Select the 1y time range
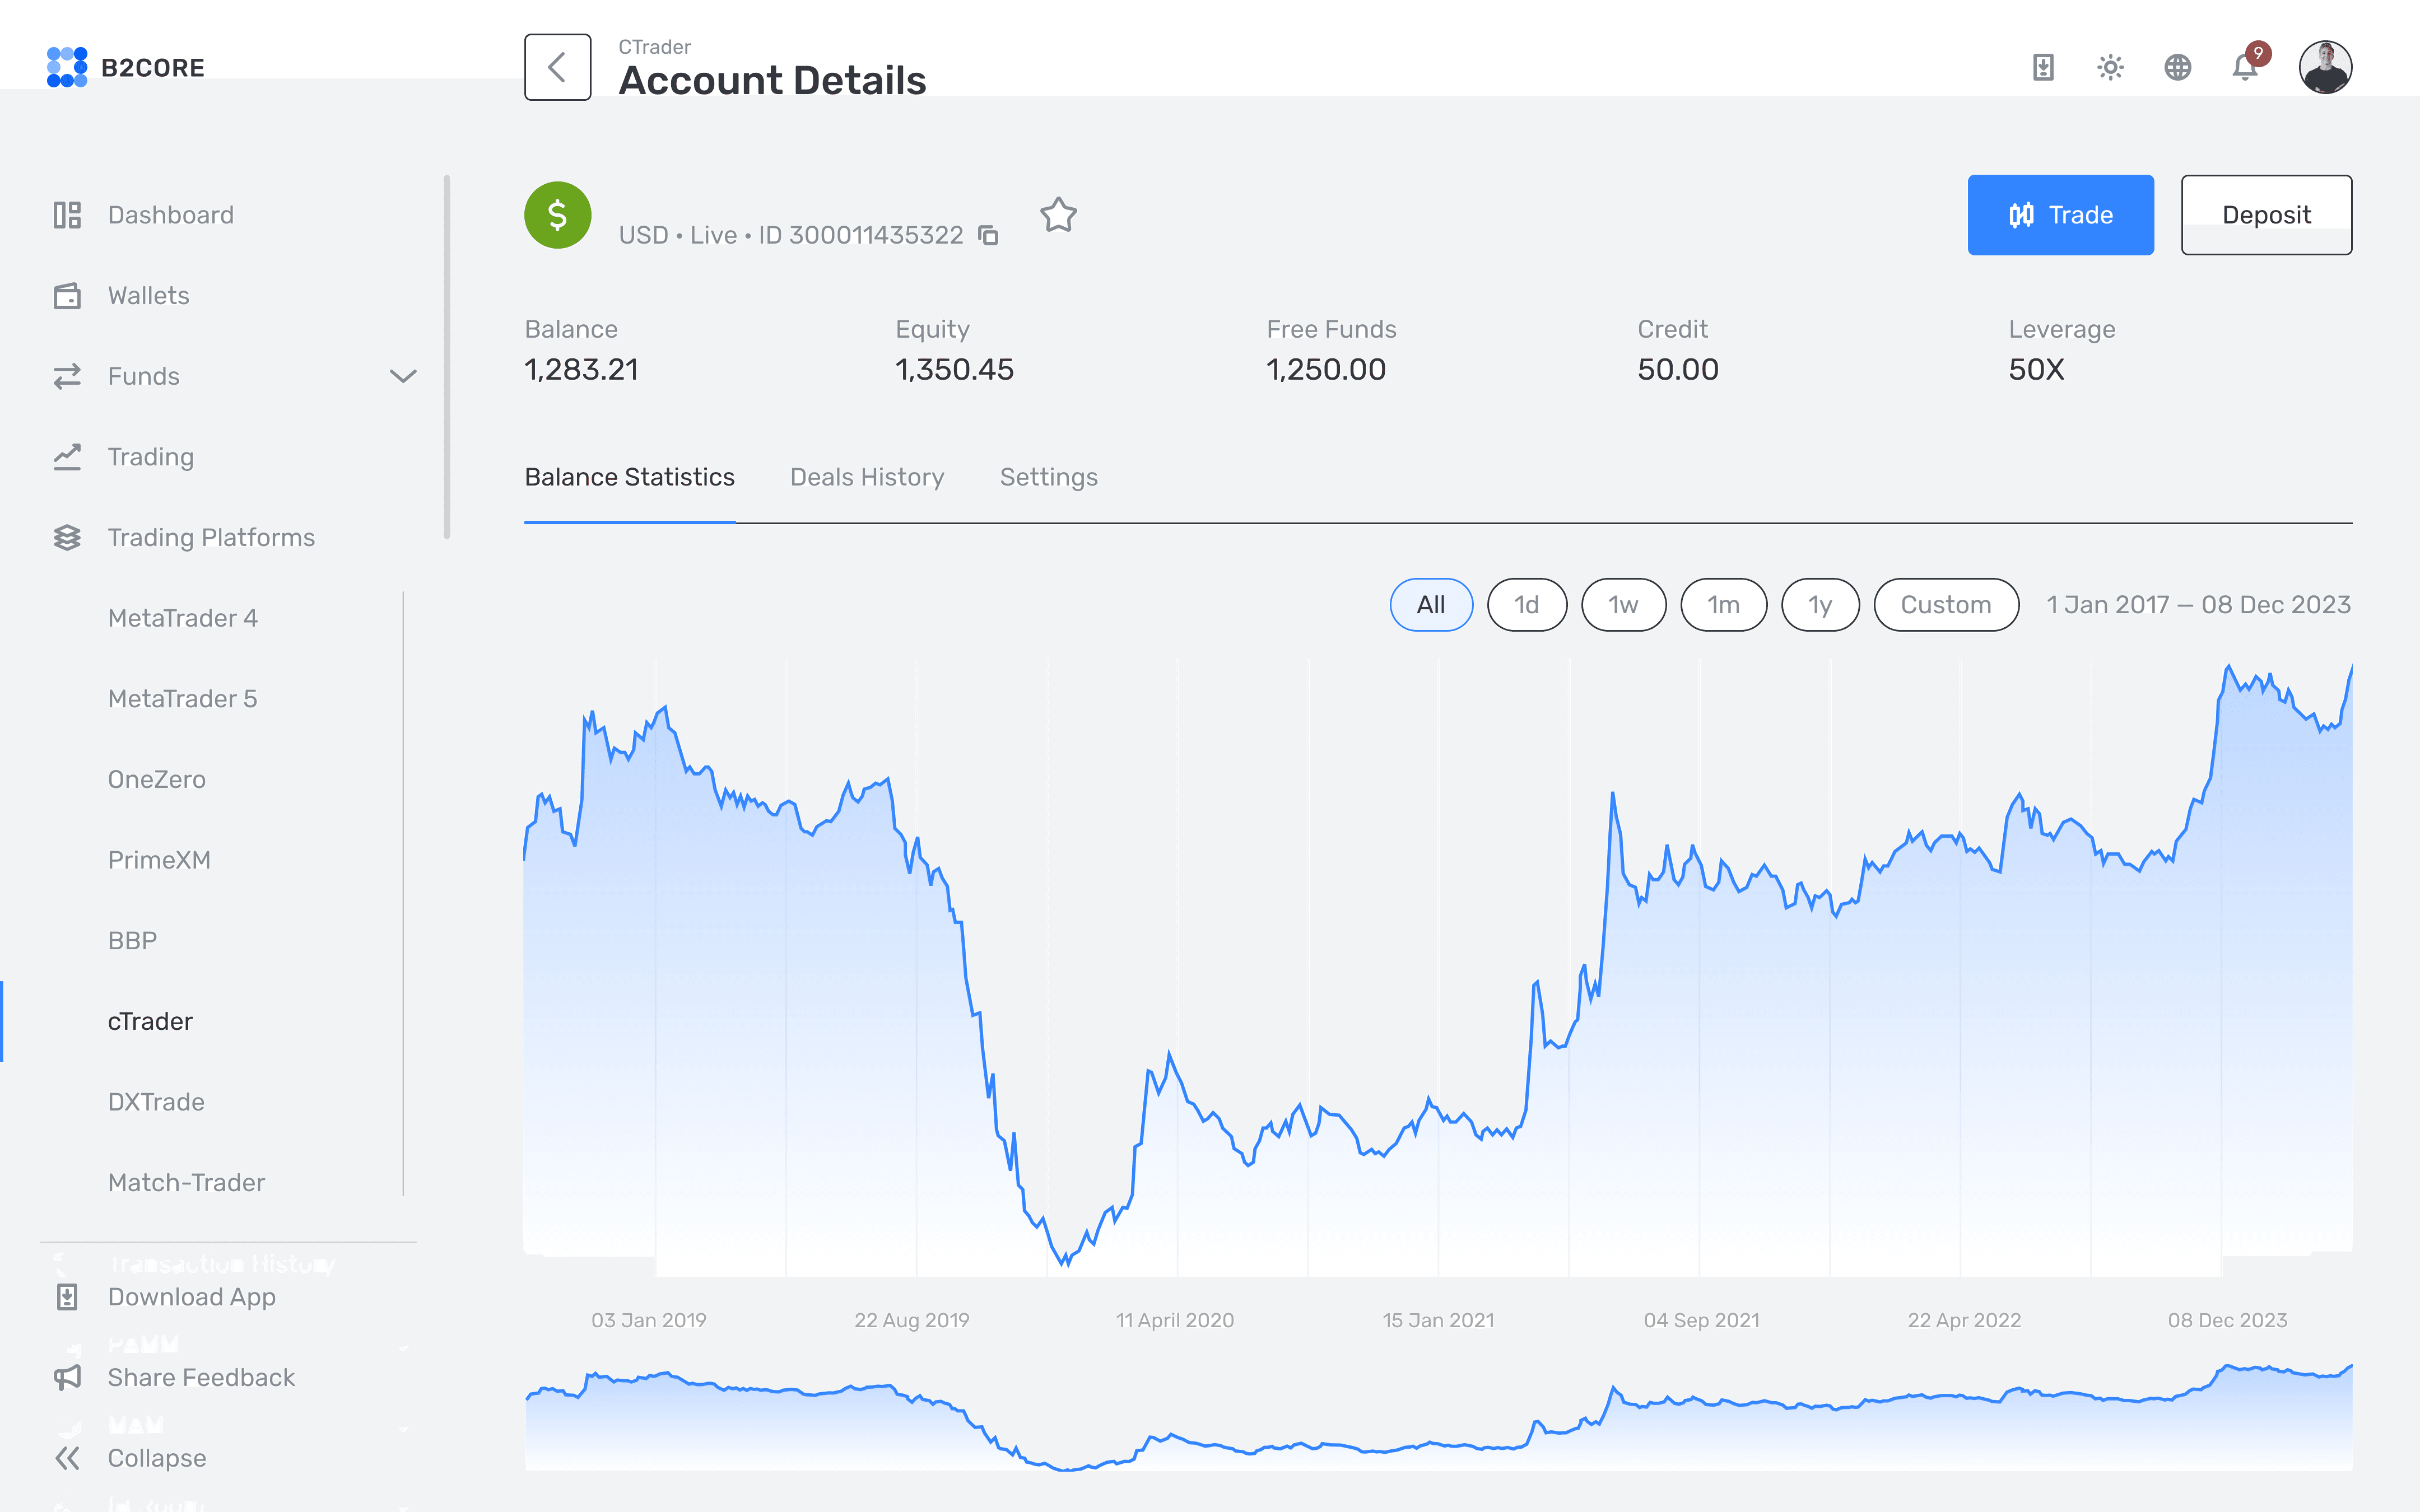The height and width of the screenshot is (1512, 2420). pos(1820,605)
